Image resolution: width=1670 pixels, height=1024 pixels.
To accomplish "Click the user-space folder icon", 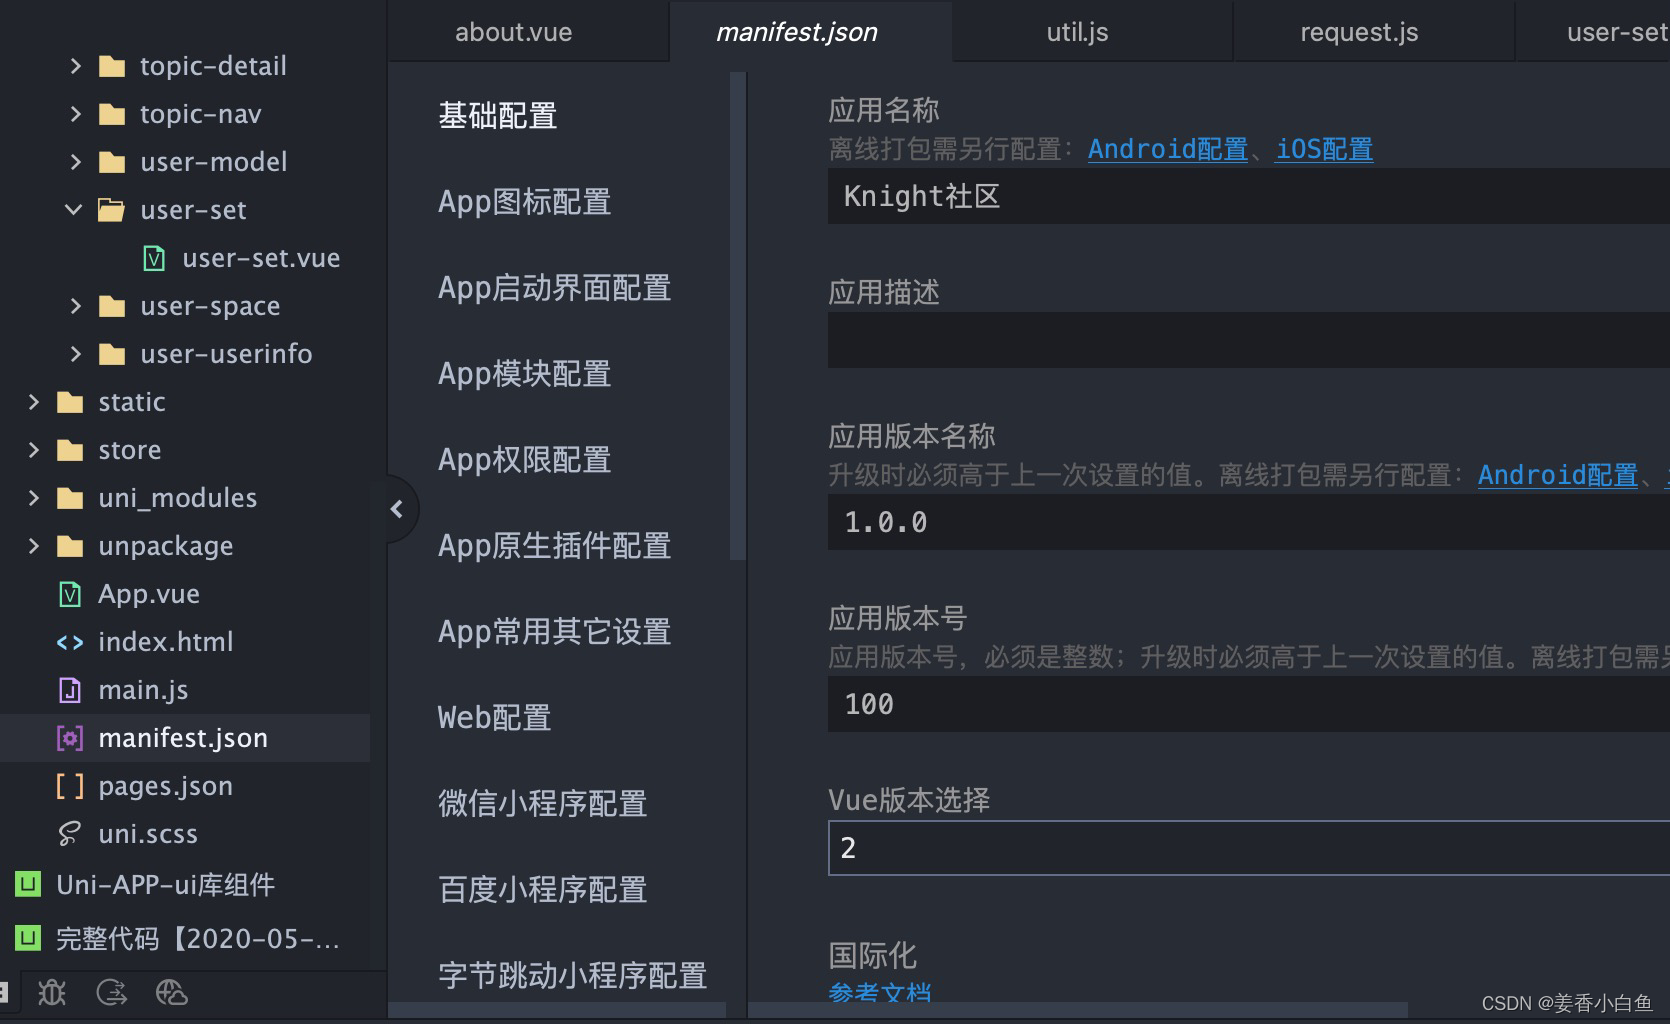I will [x=112, y=307].
